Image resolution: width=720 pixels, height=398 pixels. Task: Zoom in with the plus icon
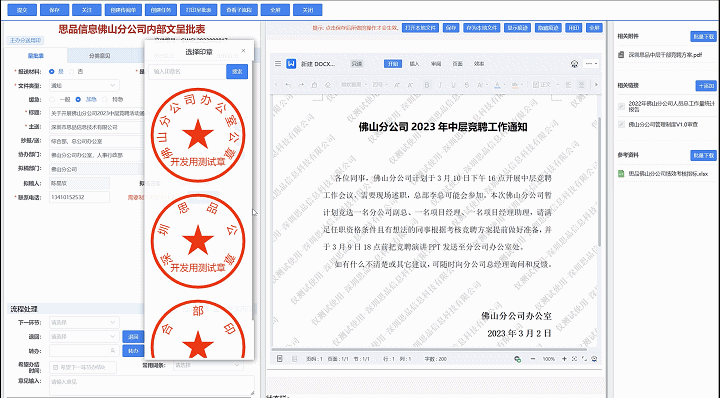pos(564,359)
